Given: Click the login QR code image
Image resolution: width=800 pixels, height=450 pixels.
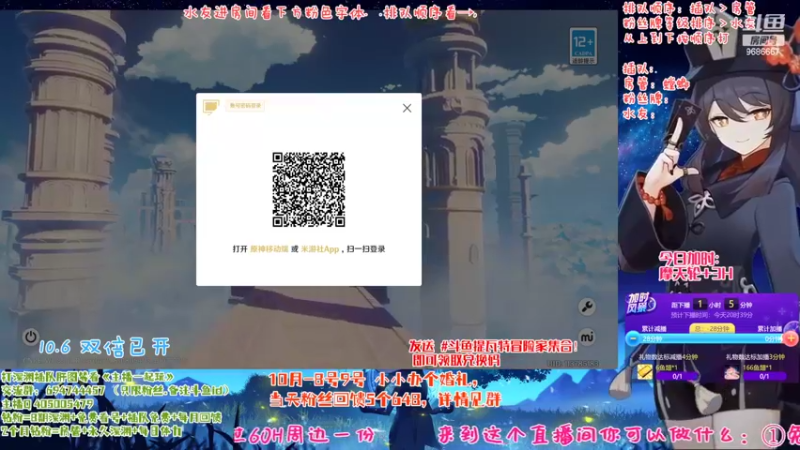Looking at the screenshot, I should (309, 189).
